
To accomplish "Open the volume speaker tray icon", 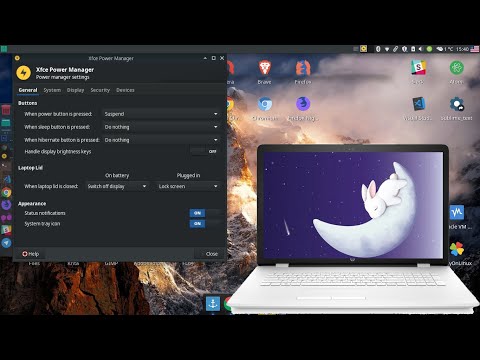I will pyautogui.click(x=421, y=49).
